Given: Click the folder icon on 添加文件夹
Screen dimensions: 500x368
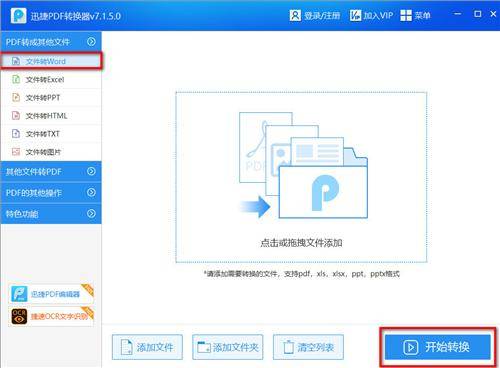Looking at the screenshot, I should tap(204, 347).
